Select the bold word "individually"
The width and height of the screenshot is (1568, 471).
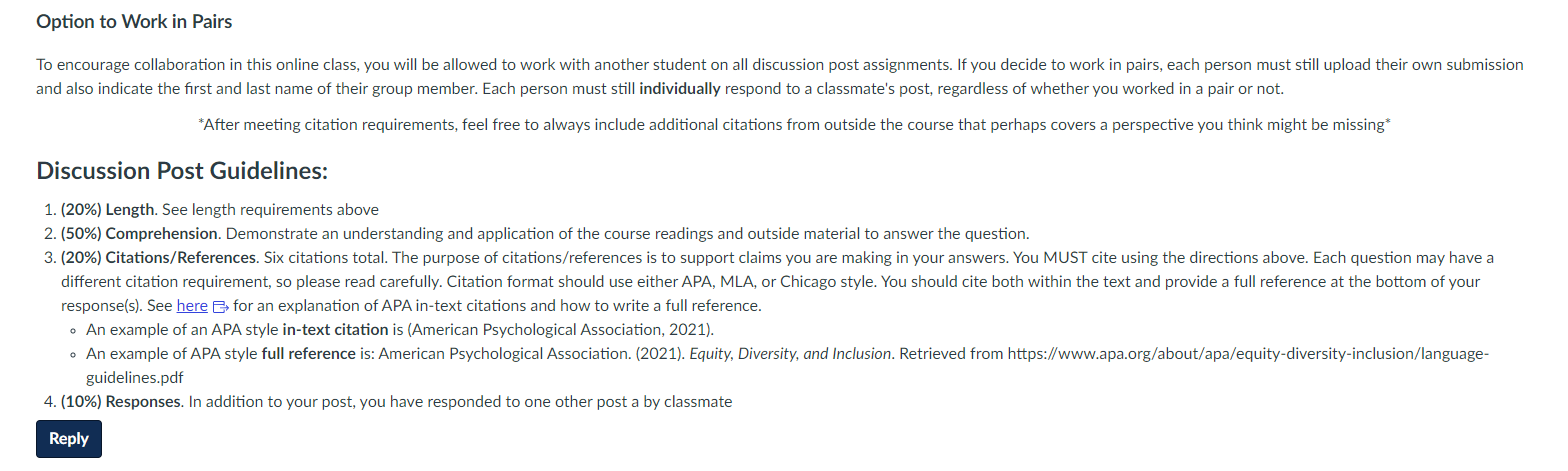click(680, 88)
